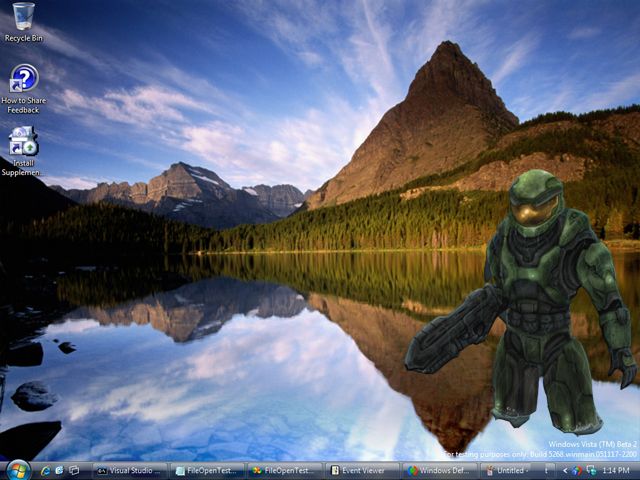This screenshot has width=640, height=480.
Task: Open the How to Share Feedback shortcut
Action: tap(24, 89)
